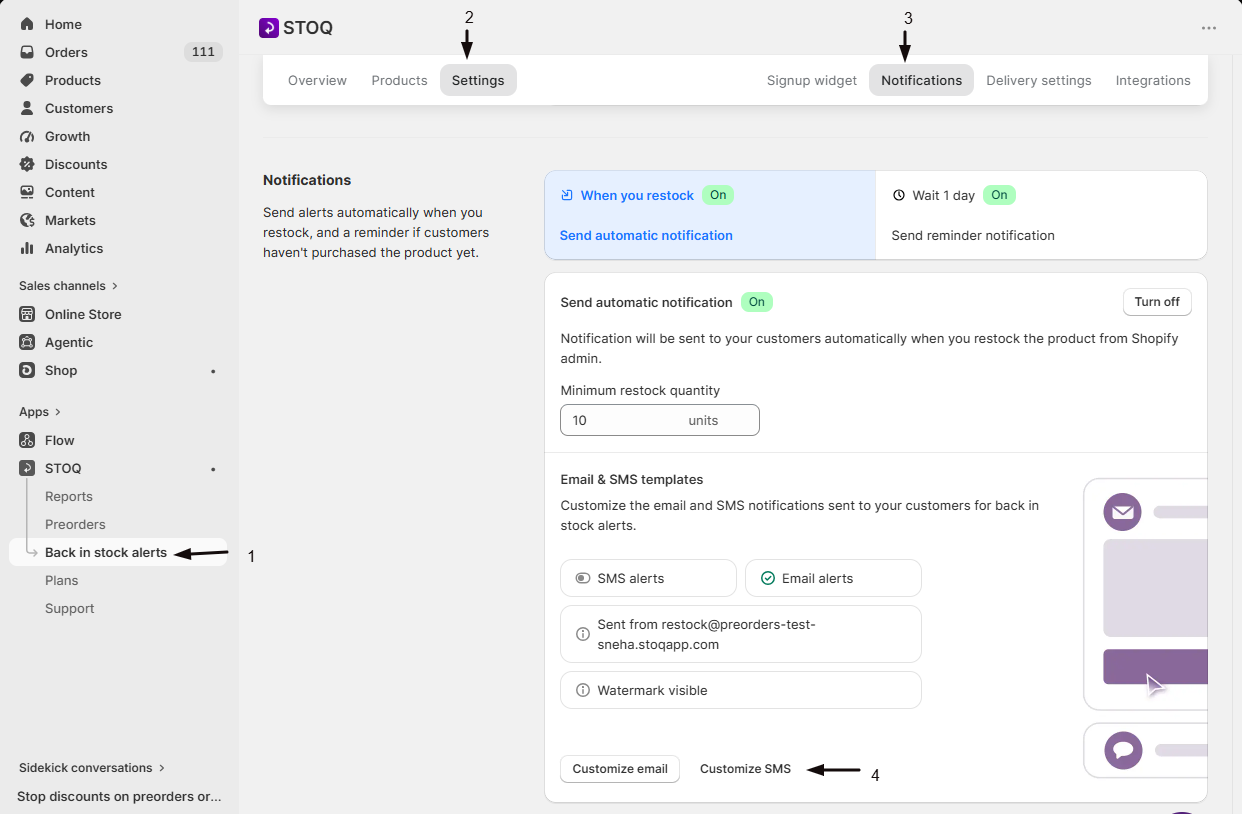Switch to the Products tab in STOQ
The width and height of the screenshot is (1242, 814).
click(399, 80)
